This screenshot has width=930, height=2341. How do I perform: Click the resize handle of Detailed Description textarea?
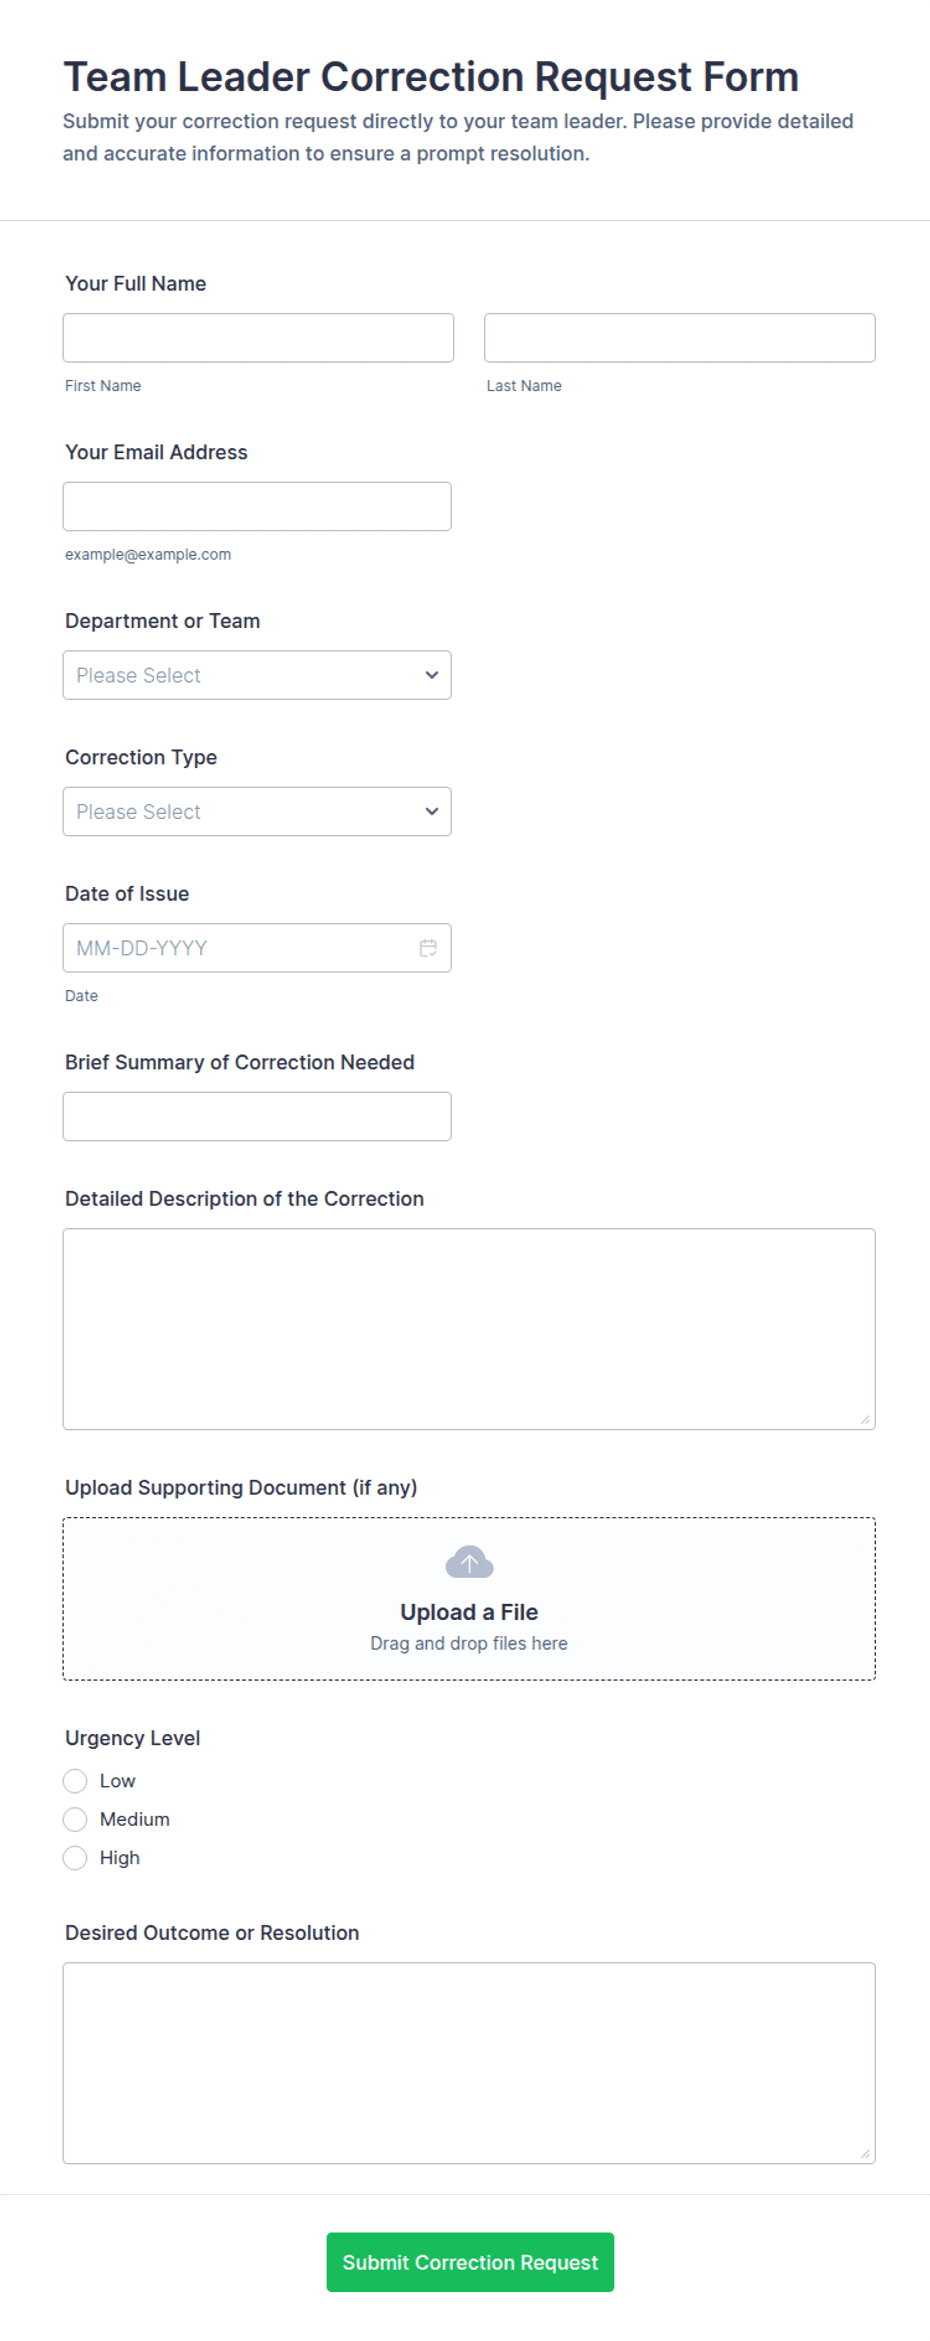click(x=865, y=1419)
